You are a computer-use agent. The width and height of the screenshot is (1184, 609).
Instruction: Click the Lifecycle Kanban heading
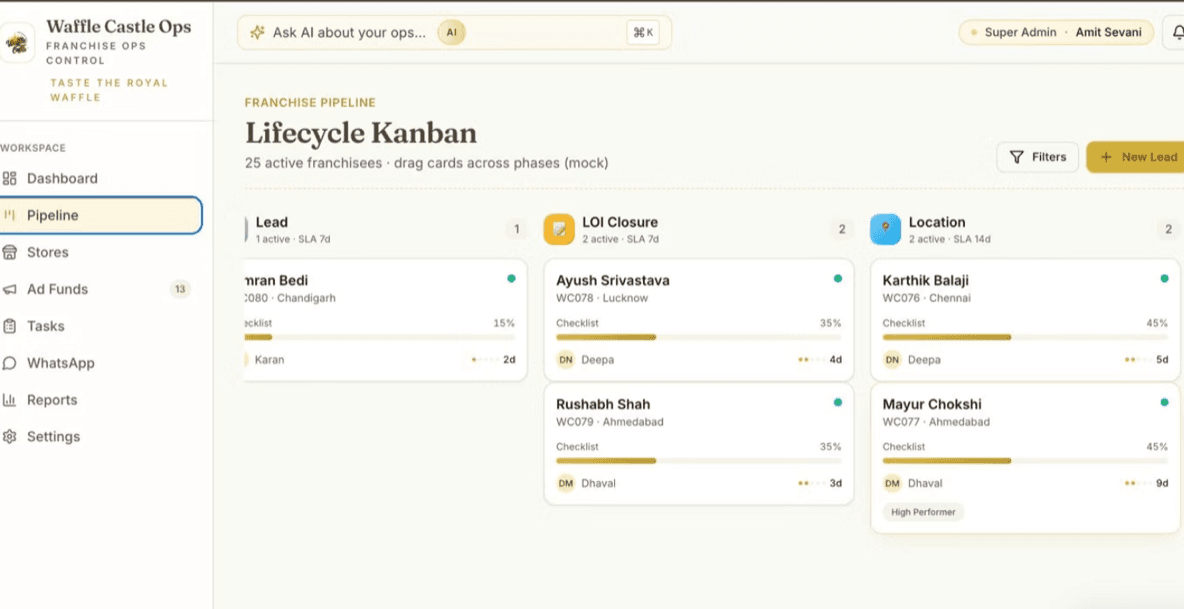(361, 134)
